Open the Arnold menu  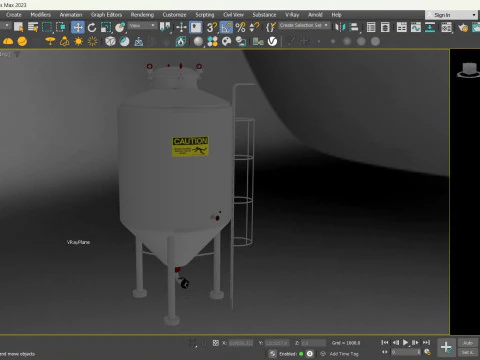[315, 15]
